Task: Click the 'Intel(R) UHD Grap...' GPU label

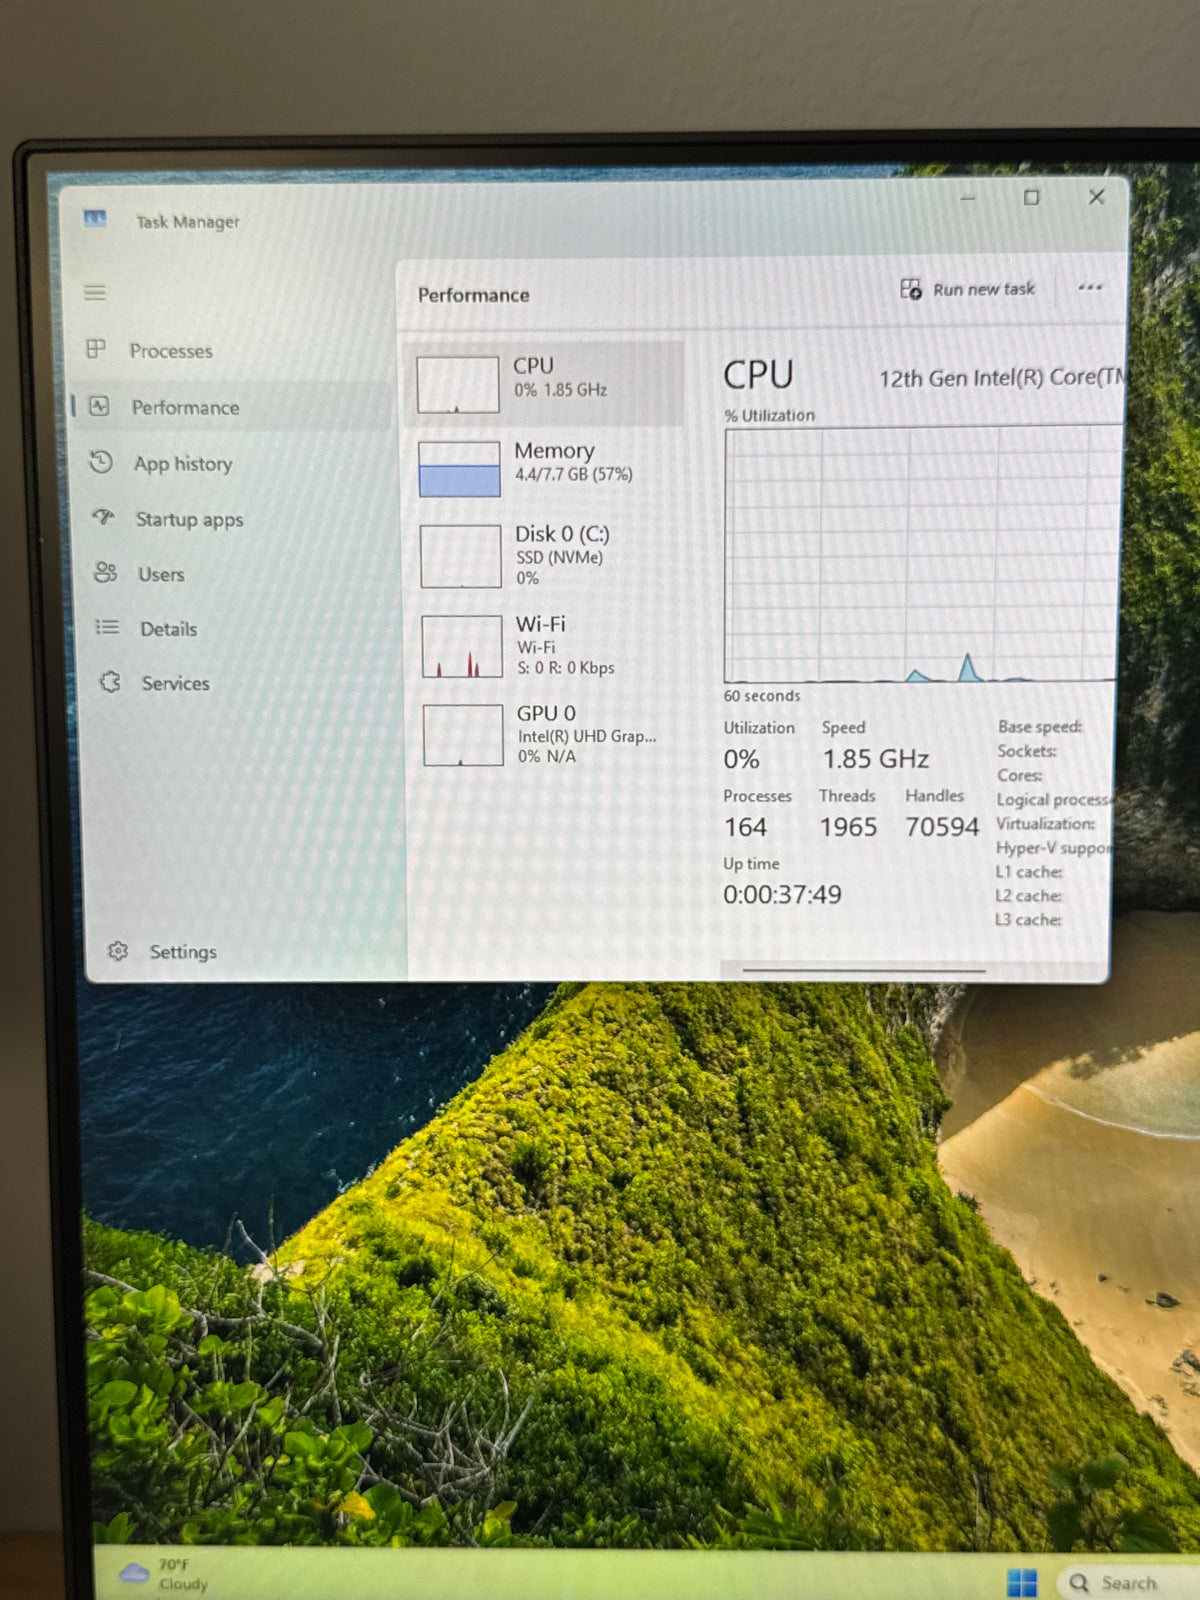Action: click(587, 736)
